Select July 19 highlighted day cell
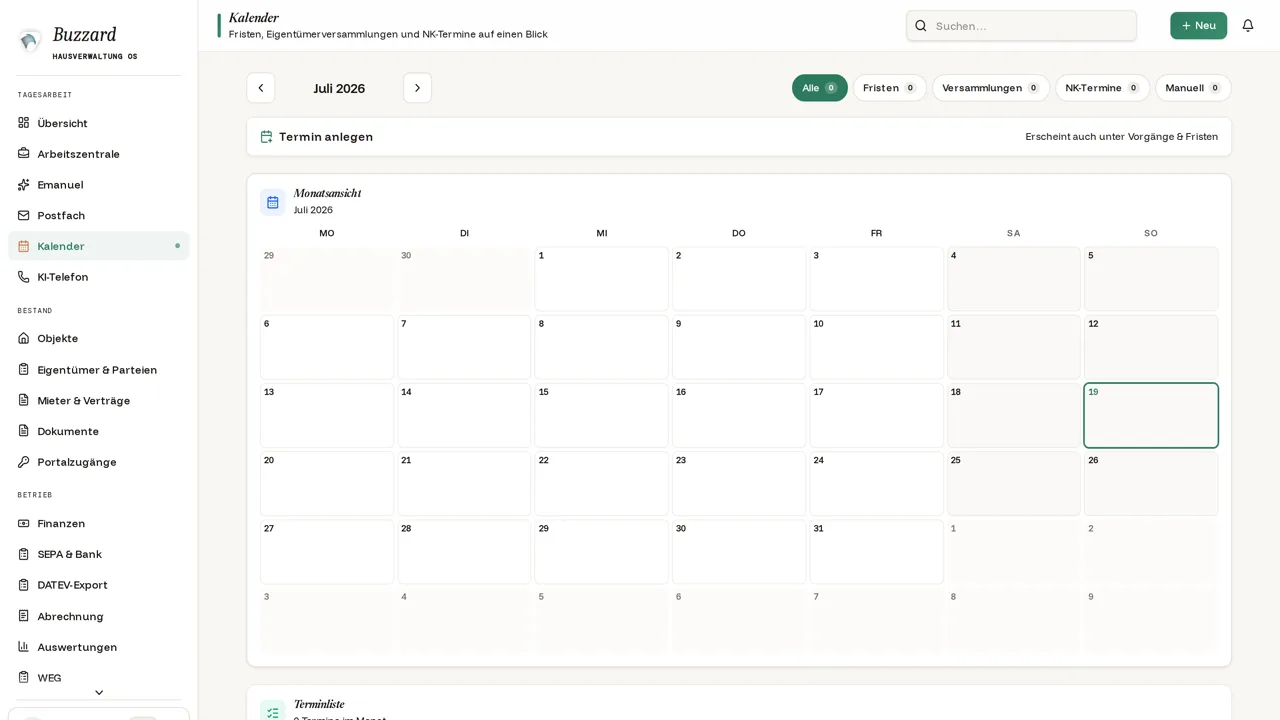1280x720 pixels. [1151, 415]
